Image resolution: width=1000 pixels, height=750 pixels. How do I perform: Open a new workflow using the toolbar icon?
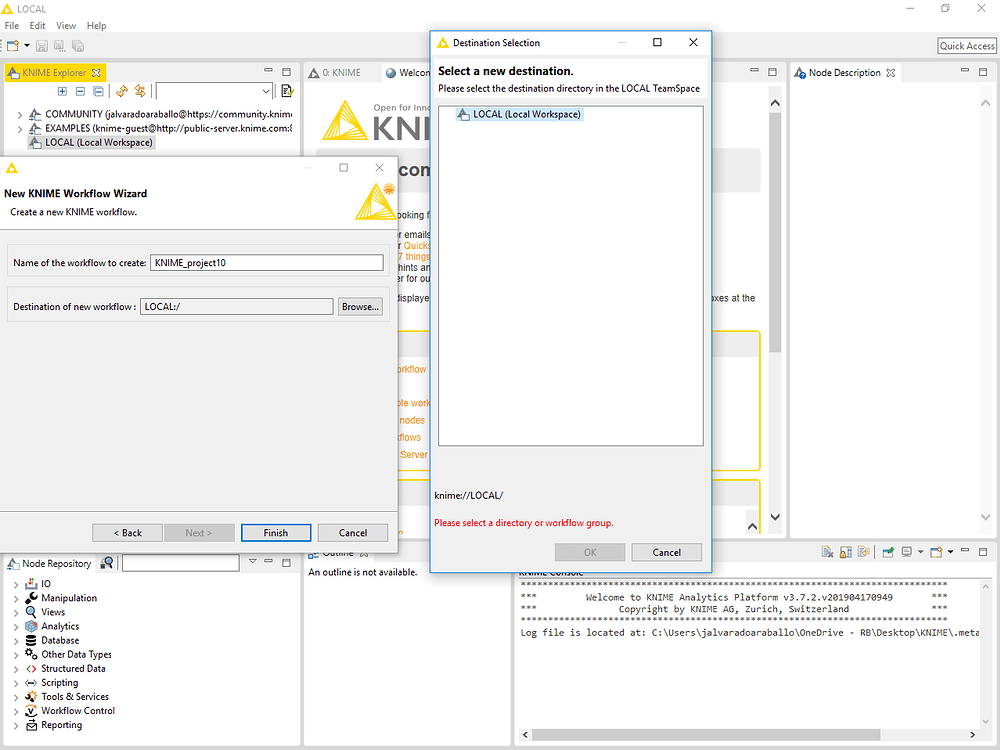click(x=12, y=45)
